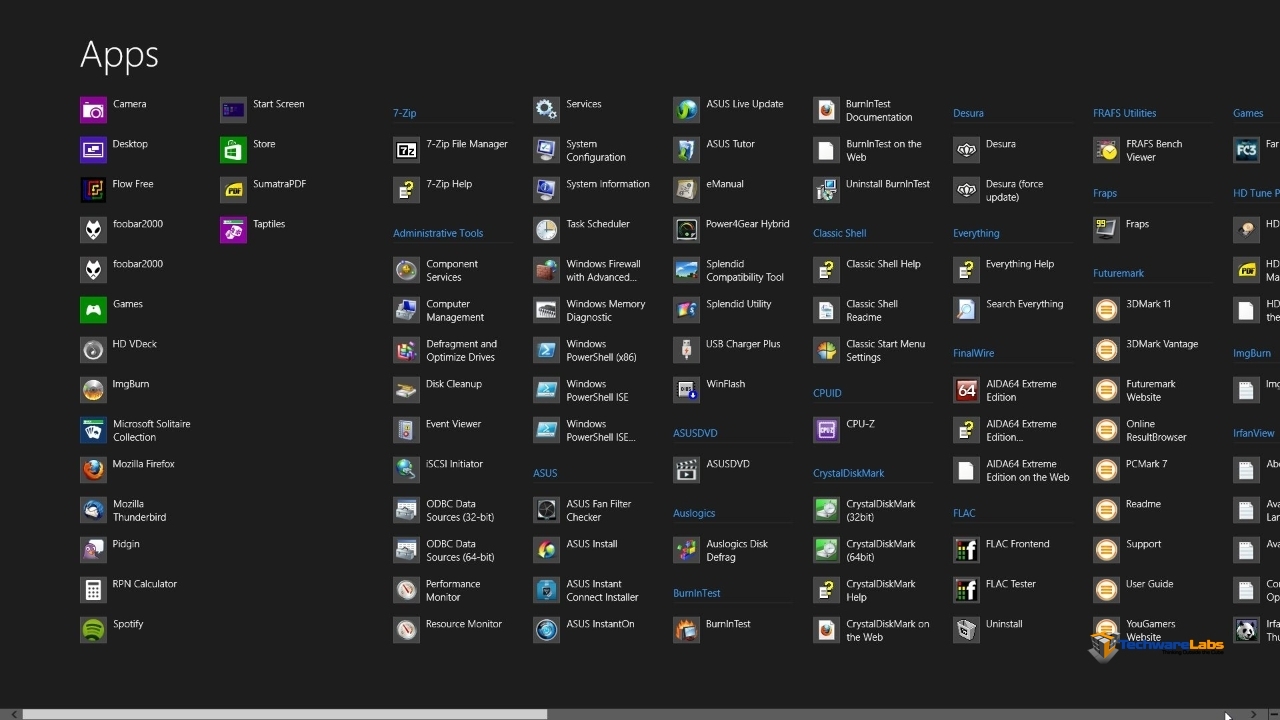Viewport: 1280px width, 720px height.
Task: Open the FinalWire group header
Action: click(x=973, y=353)
